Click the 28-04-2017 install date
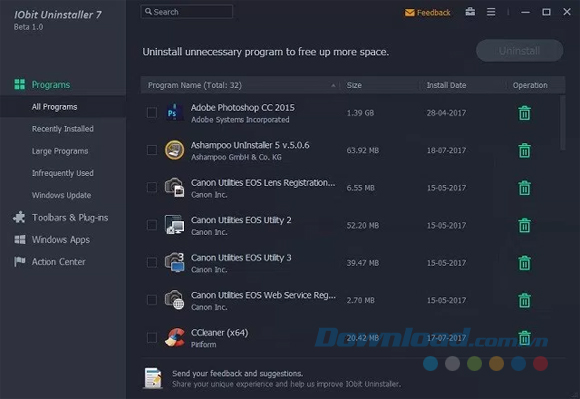The width and height of the screenshot is (580, 399). point(446,113)
